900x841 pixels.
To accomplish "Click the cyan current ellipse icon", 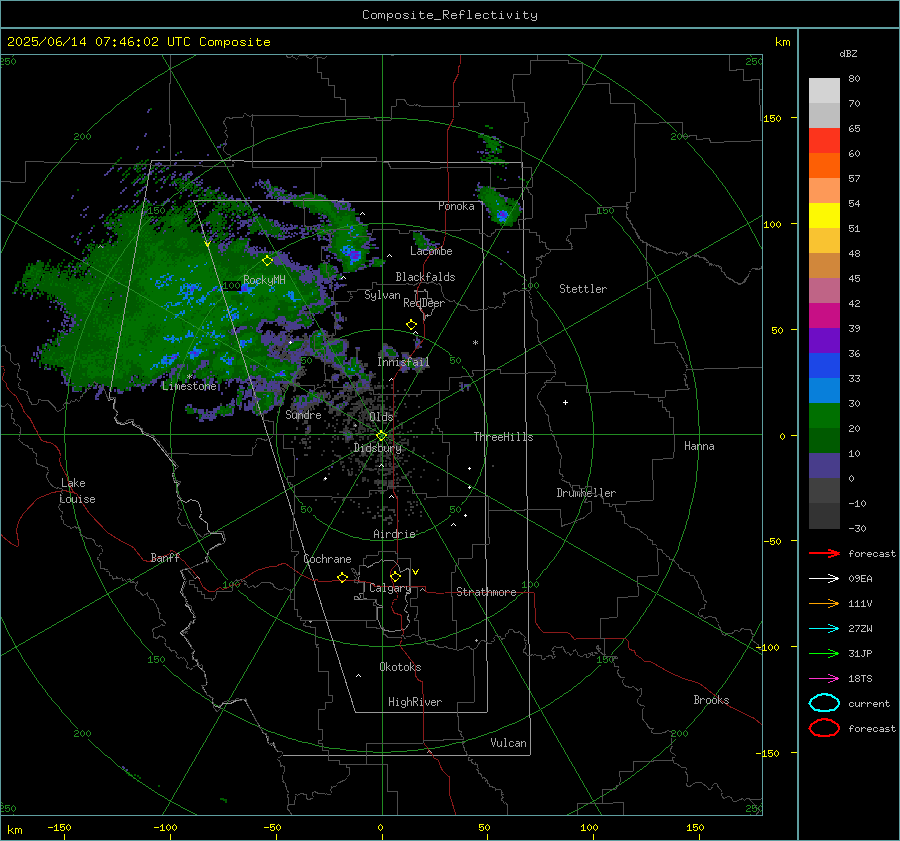I will (824, 703).
